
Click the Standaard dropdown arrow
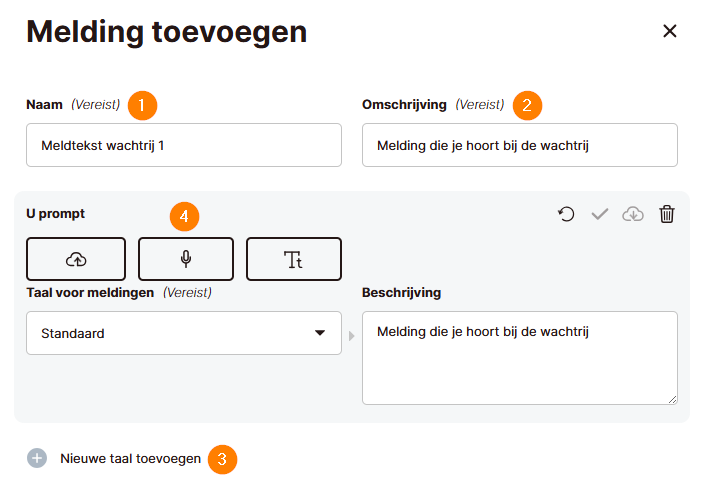click(320, 333)
